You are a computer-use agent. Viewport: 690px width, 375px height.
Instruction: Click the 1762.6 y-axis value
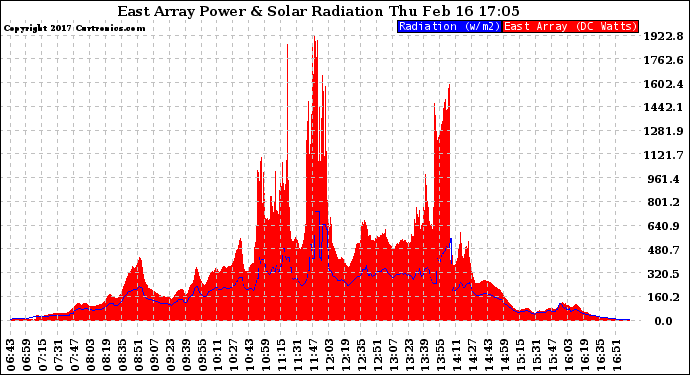click(663, 60)
